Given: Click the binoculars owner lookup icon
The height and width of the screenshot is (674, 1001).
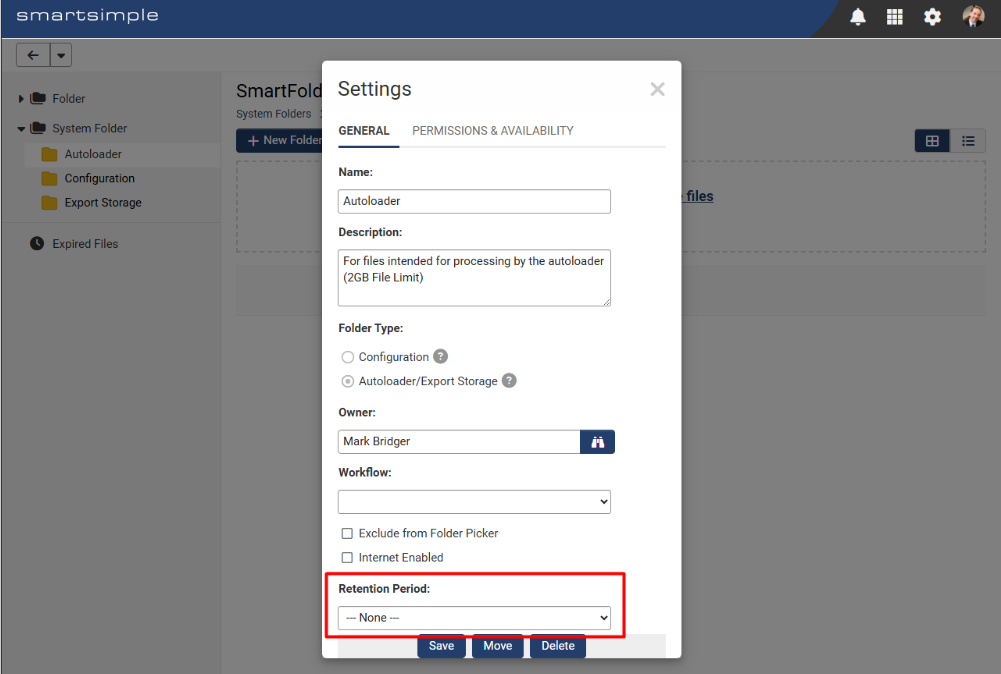Looking at the screenshot, I should pos(598,442).
